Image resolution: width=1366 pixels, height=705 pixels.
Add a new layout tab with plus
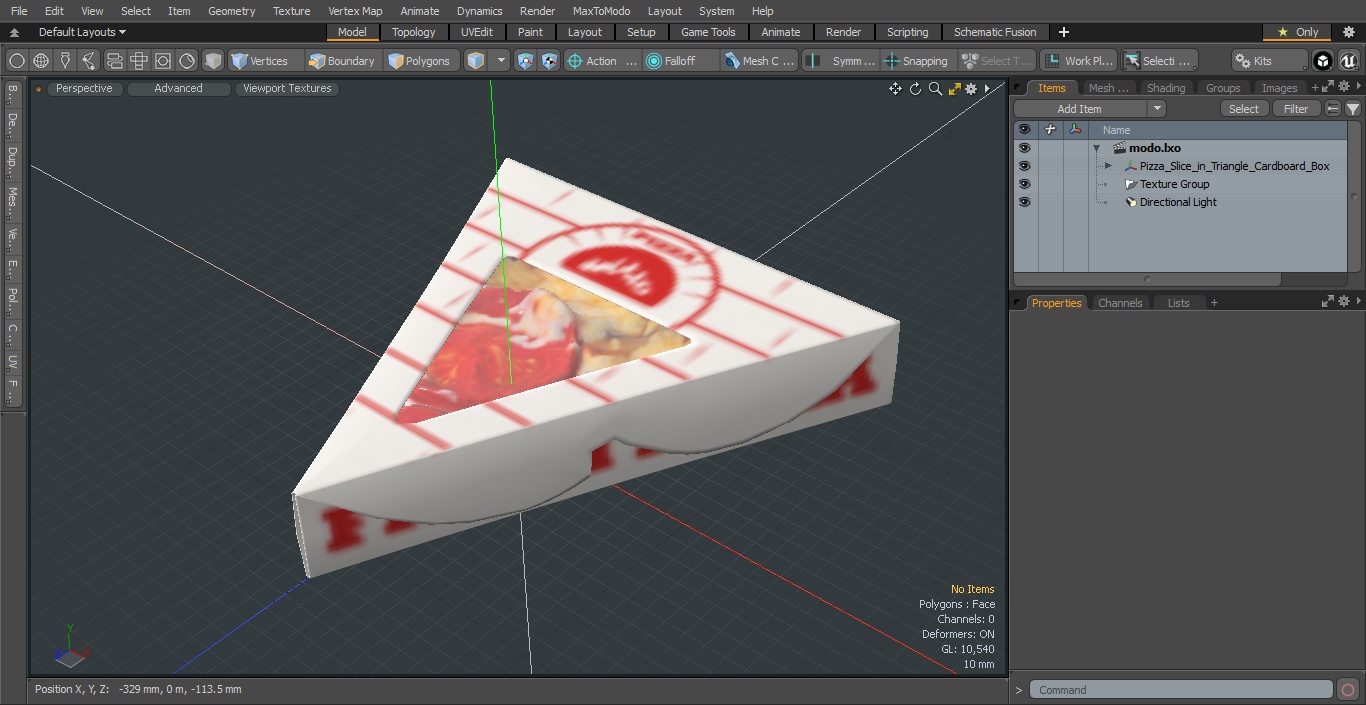click(x=1063, y=32)
